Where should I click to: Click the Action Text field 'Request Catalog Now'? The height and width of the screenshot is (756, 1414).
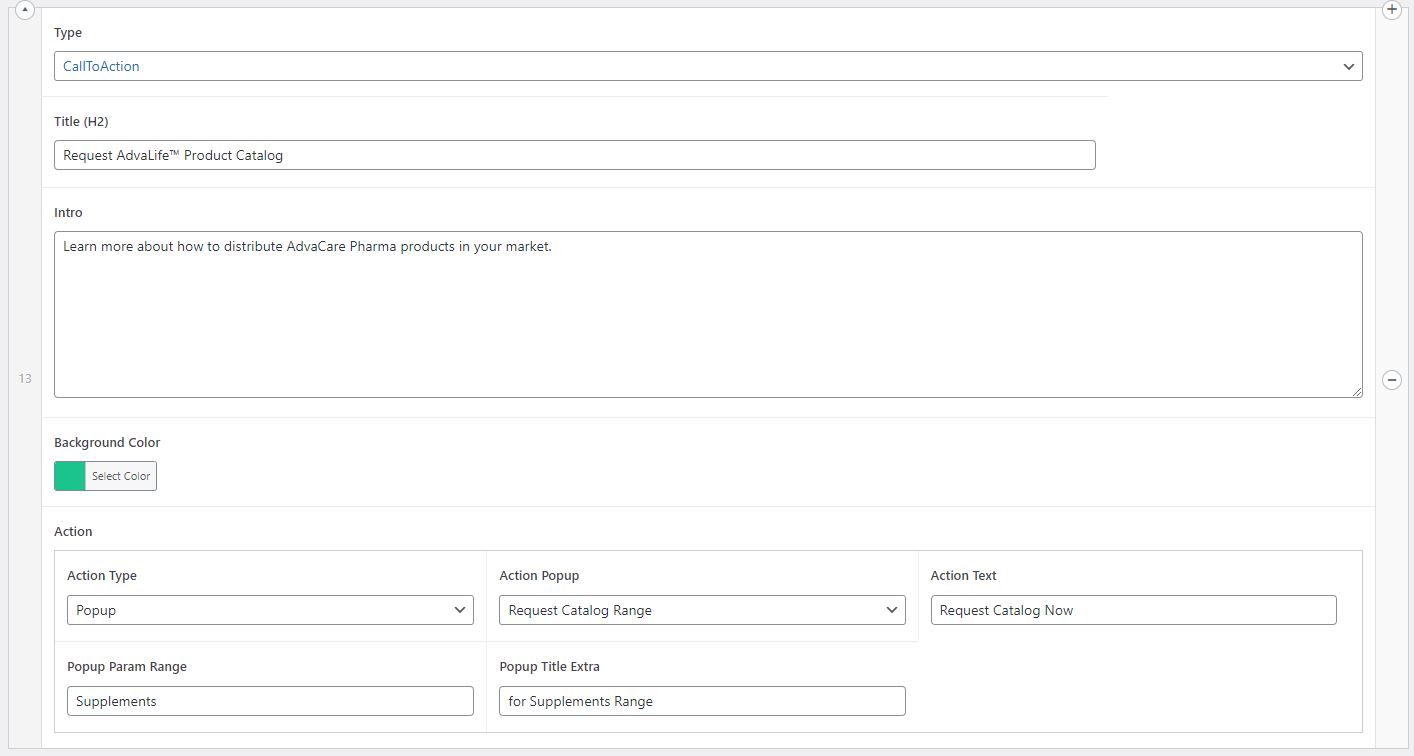coord(1133,610)
